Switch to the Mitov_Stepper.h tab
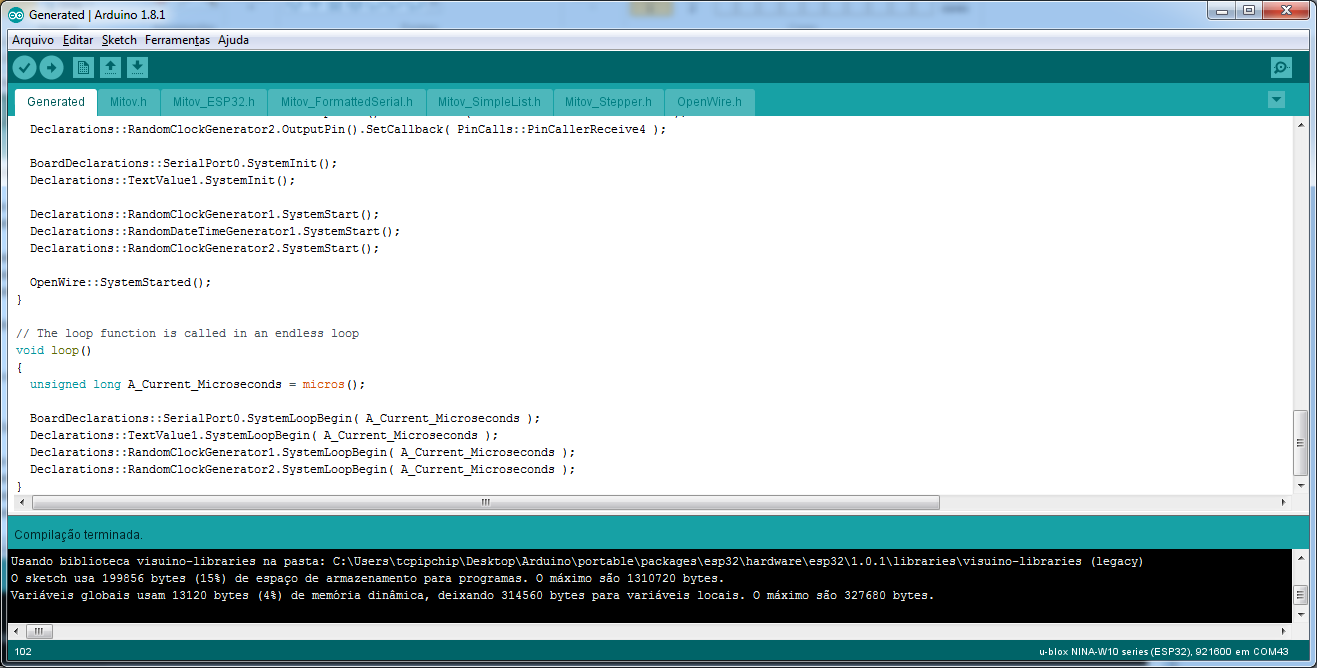The height and width of the screenshot is (668, 1317). pyautogui.click(x=607, y=101)
